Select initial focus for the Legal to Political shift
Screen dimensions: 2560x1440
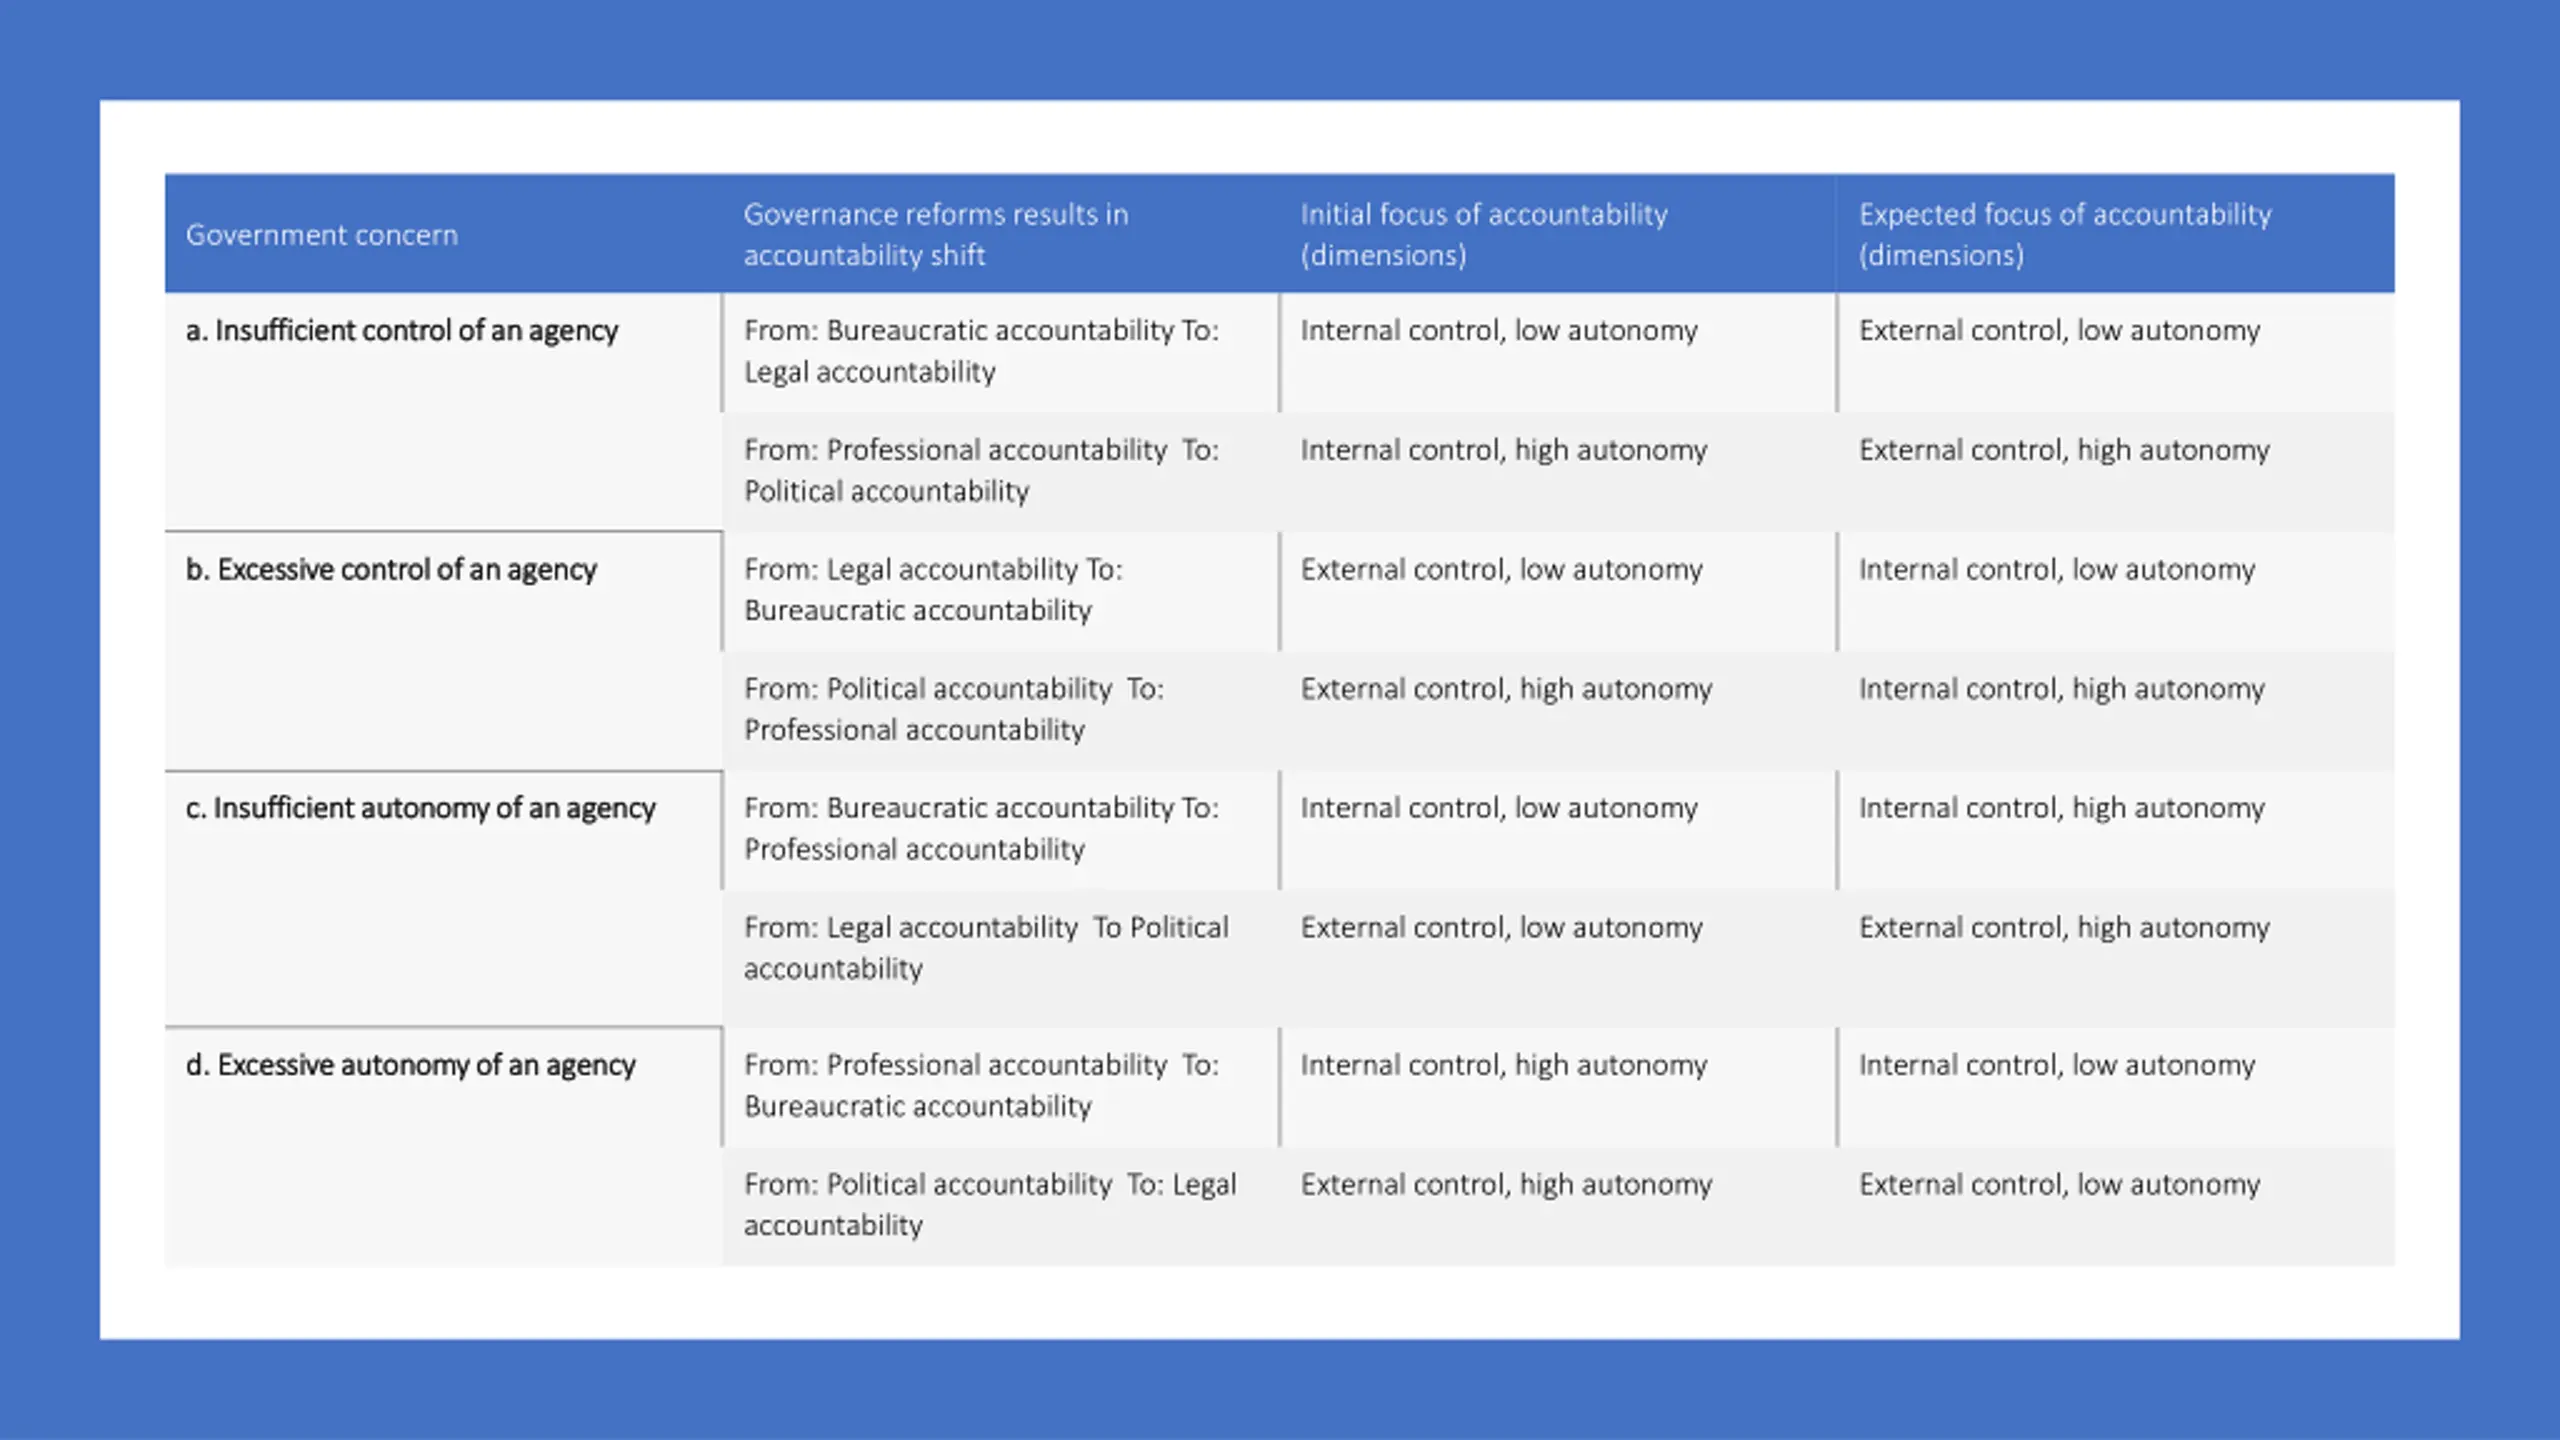click(1501, 928)
